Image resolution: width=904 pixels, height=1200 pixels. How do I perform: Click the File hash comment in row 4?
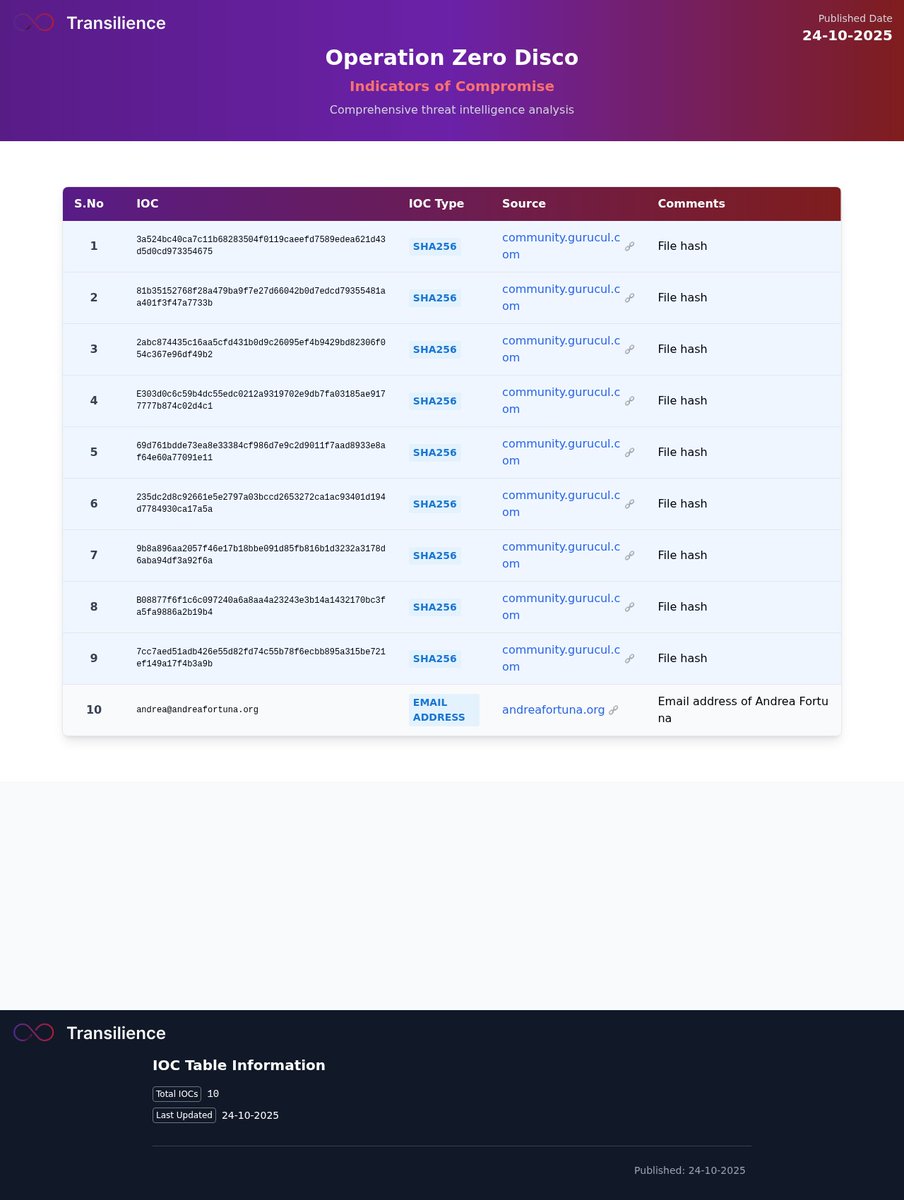682,401
